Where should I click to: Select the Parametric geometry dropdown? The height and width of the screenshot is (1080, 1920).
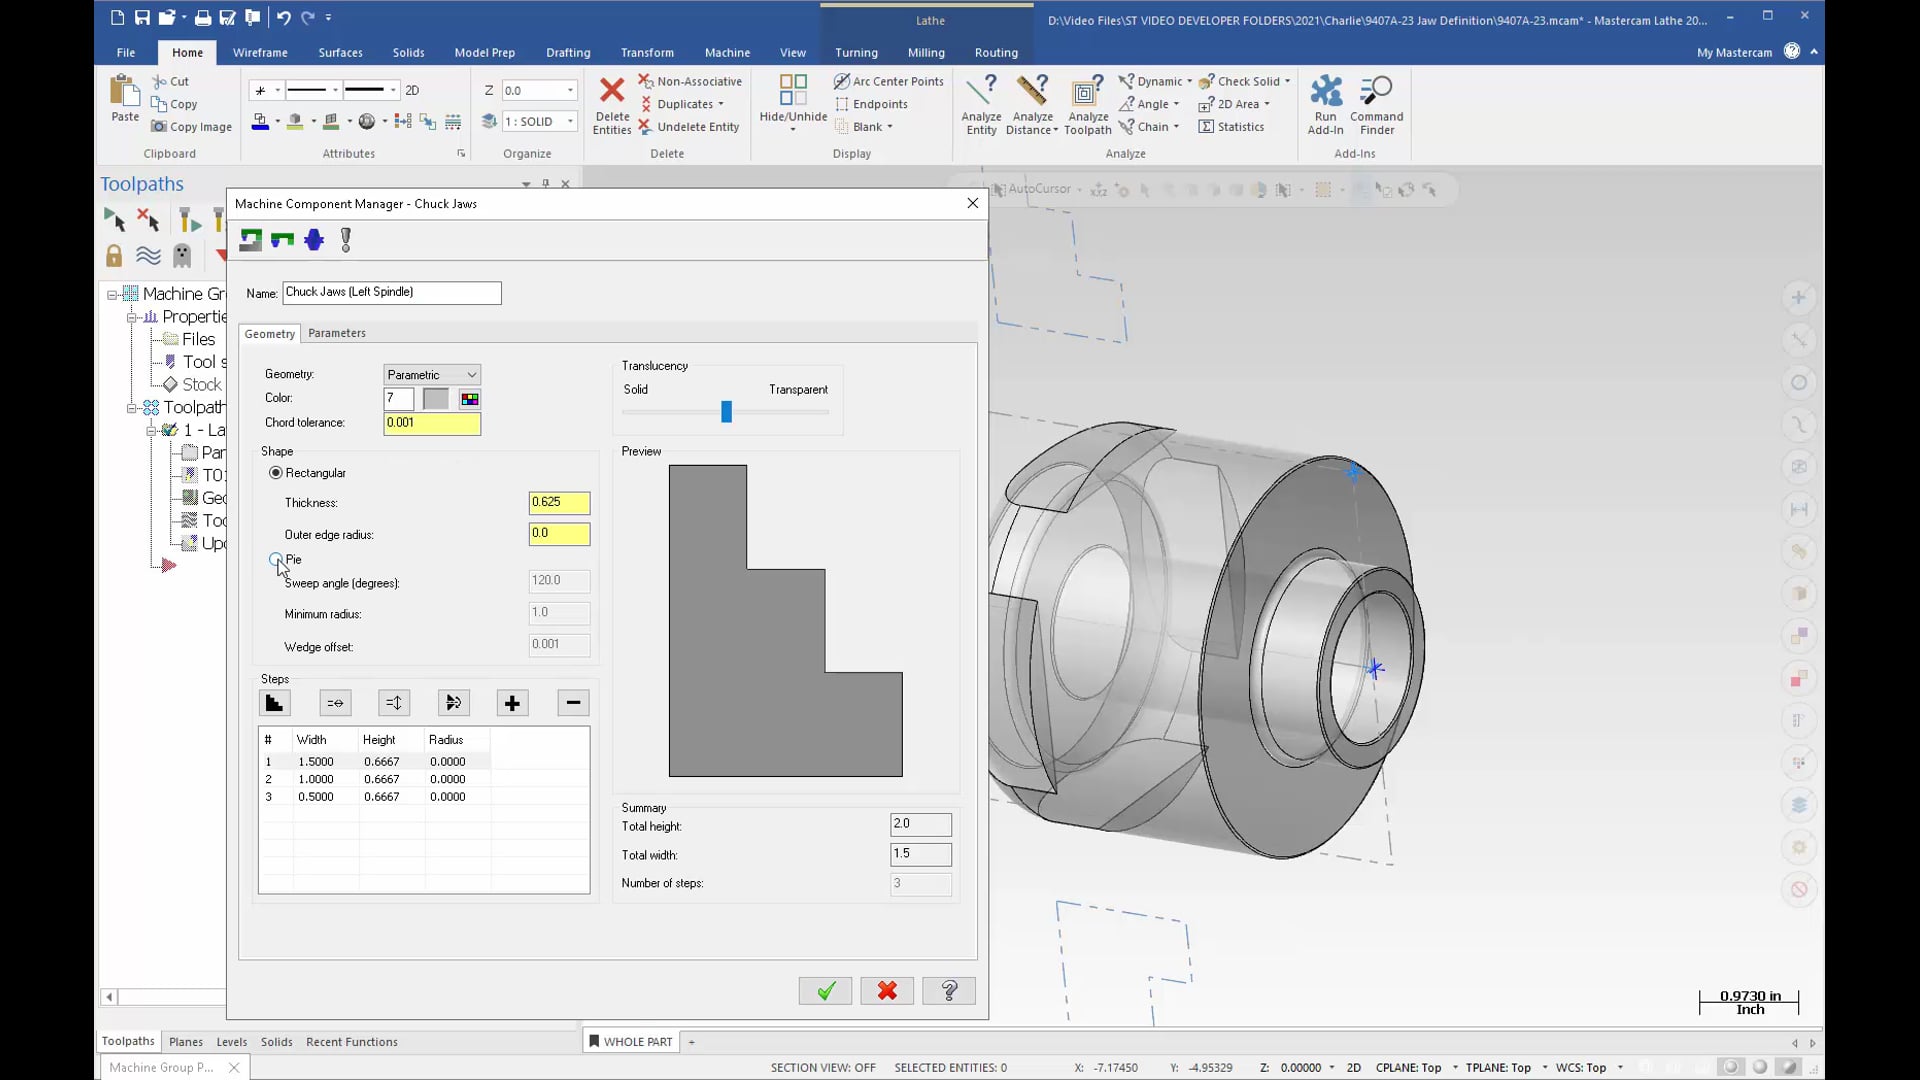pyautogui.click(x=430, y=373)
